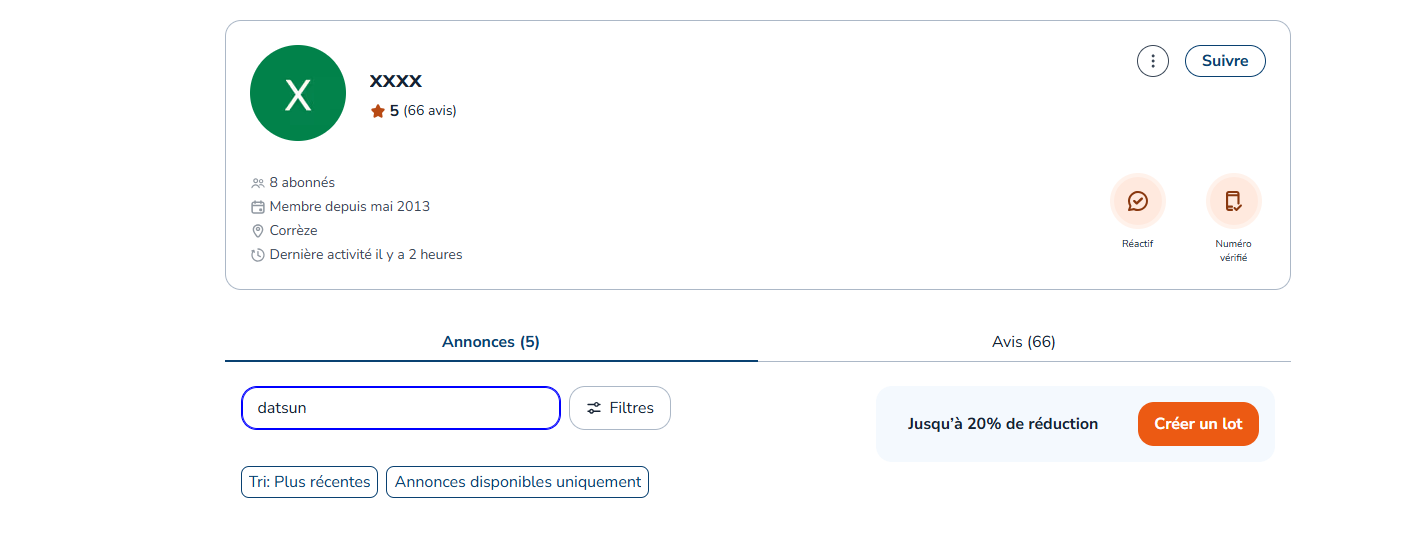Switch to the Annonces (5) tab

pos(491,342)
